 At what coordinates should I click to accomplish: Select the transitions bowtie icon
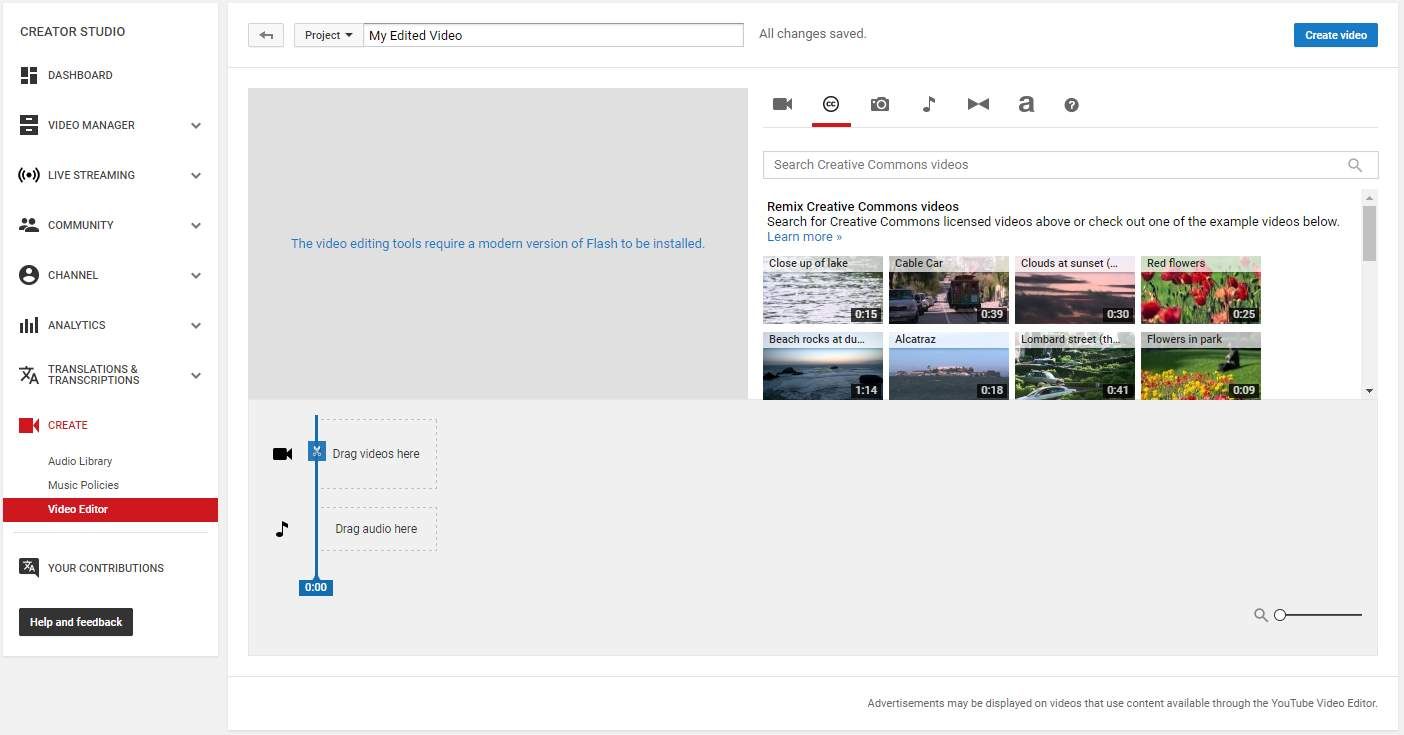[x=977, y=105]
